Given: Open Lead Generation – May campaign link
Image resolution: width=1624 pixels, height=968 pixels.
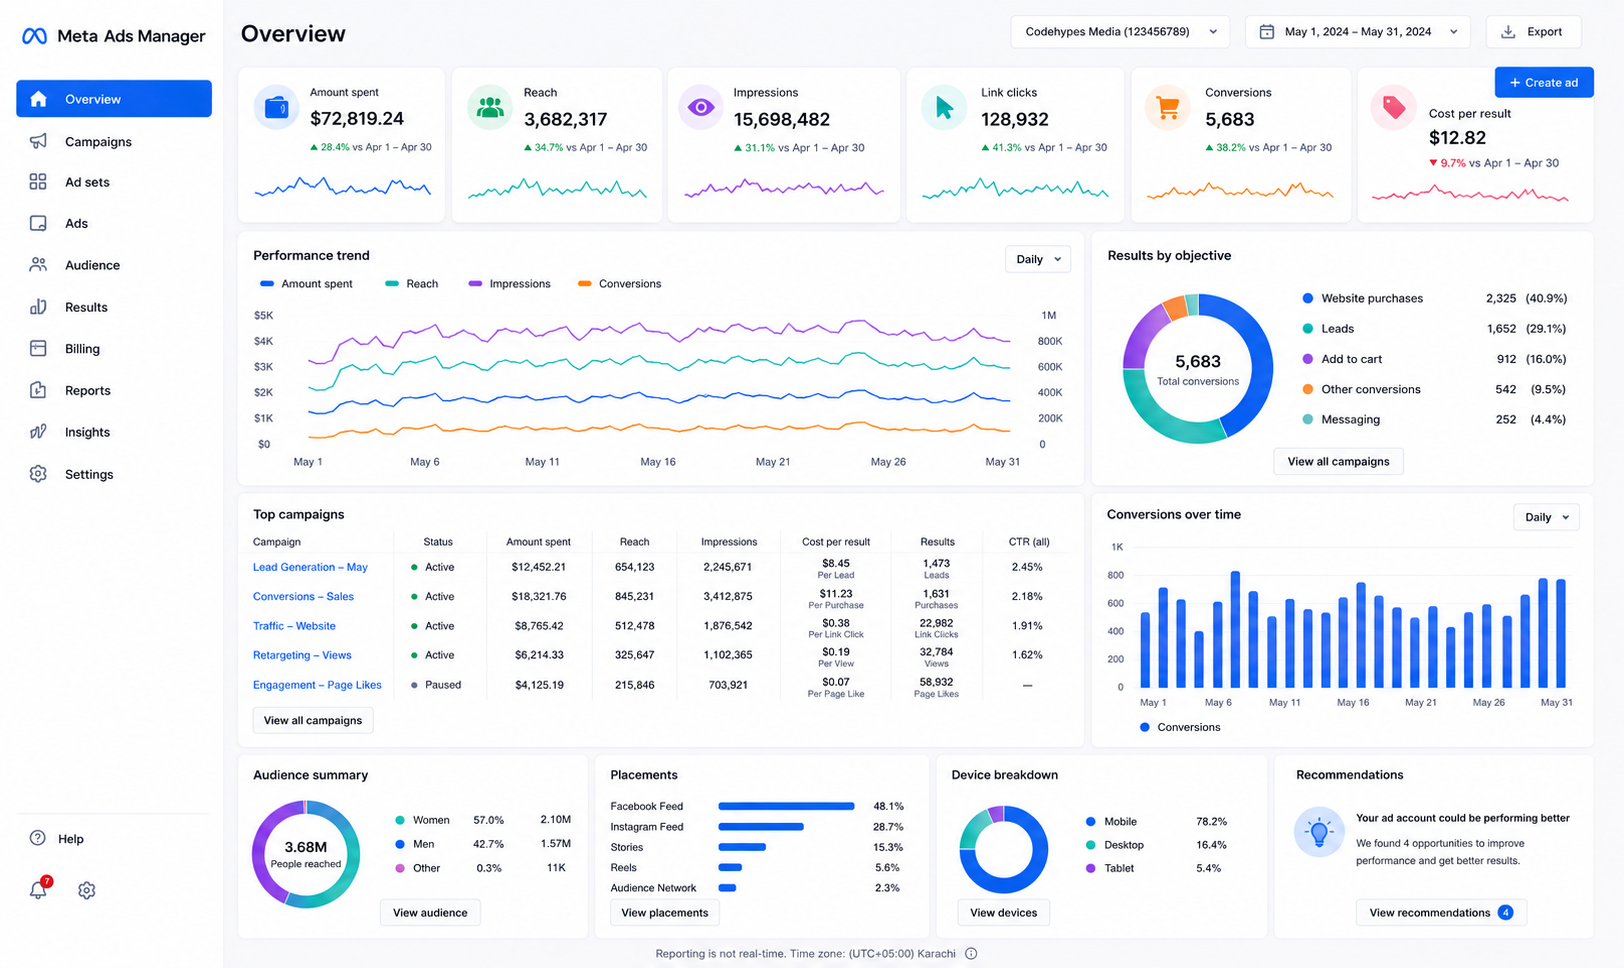Looking at the screenshot, I should pos(310,567).
